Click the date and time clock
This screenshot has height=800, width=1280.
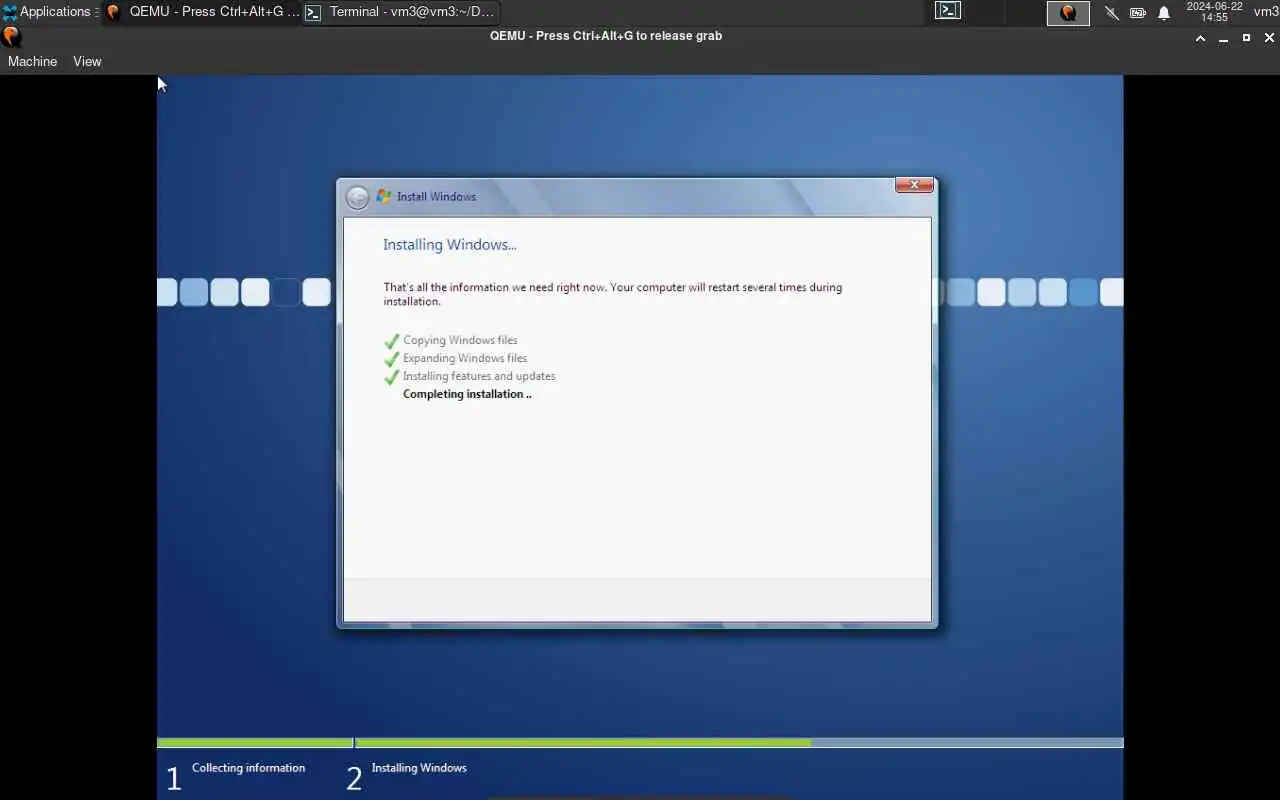pos(1214,12)
